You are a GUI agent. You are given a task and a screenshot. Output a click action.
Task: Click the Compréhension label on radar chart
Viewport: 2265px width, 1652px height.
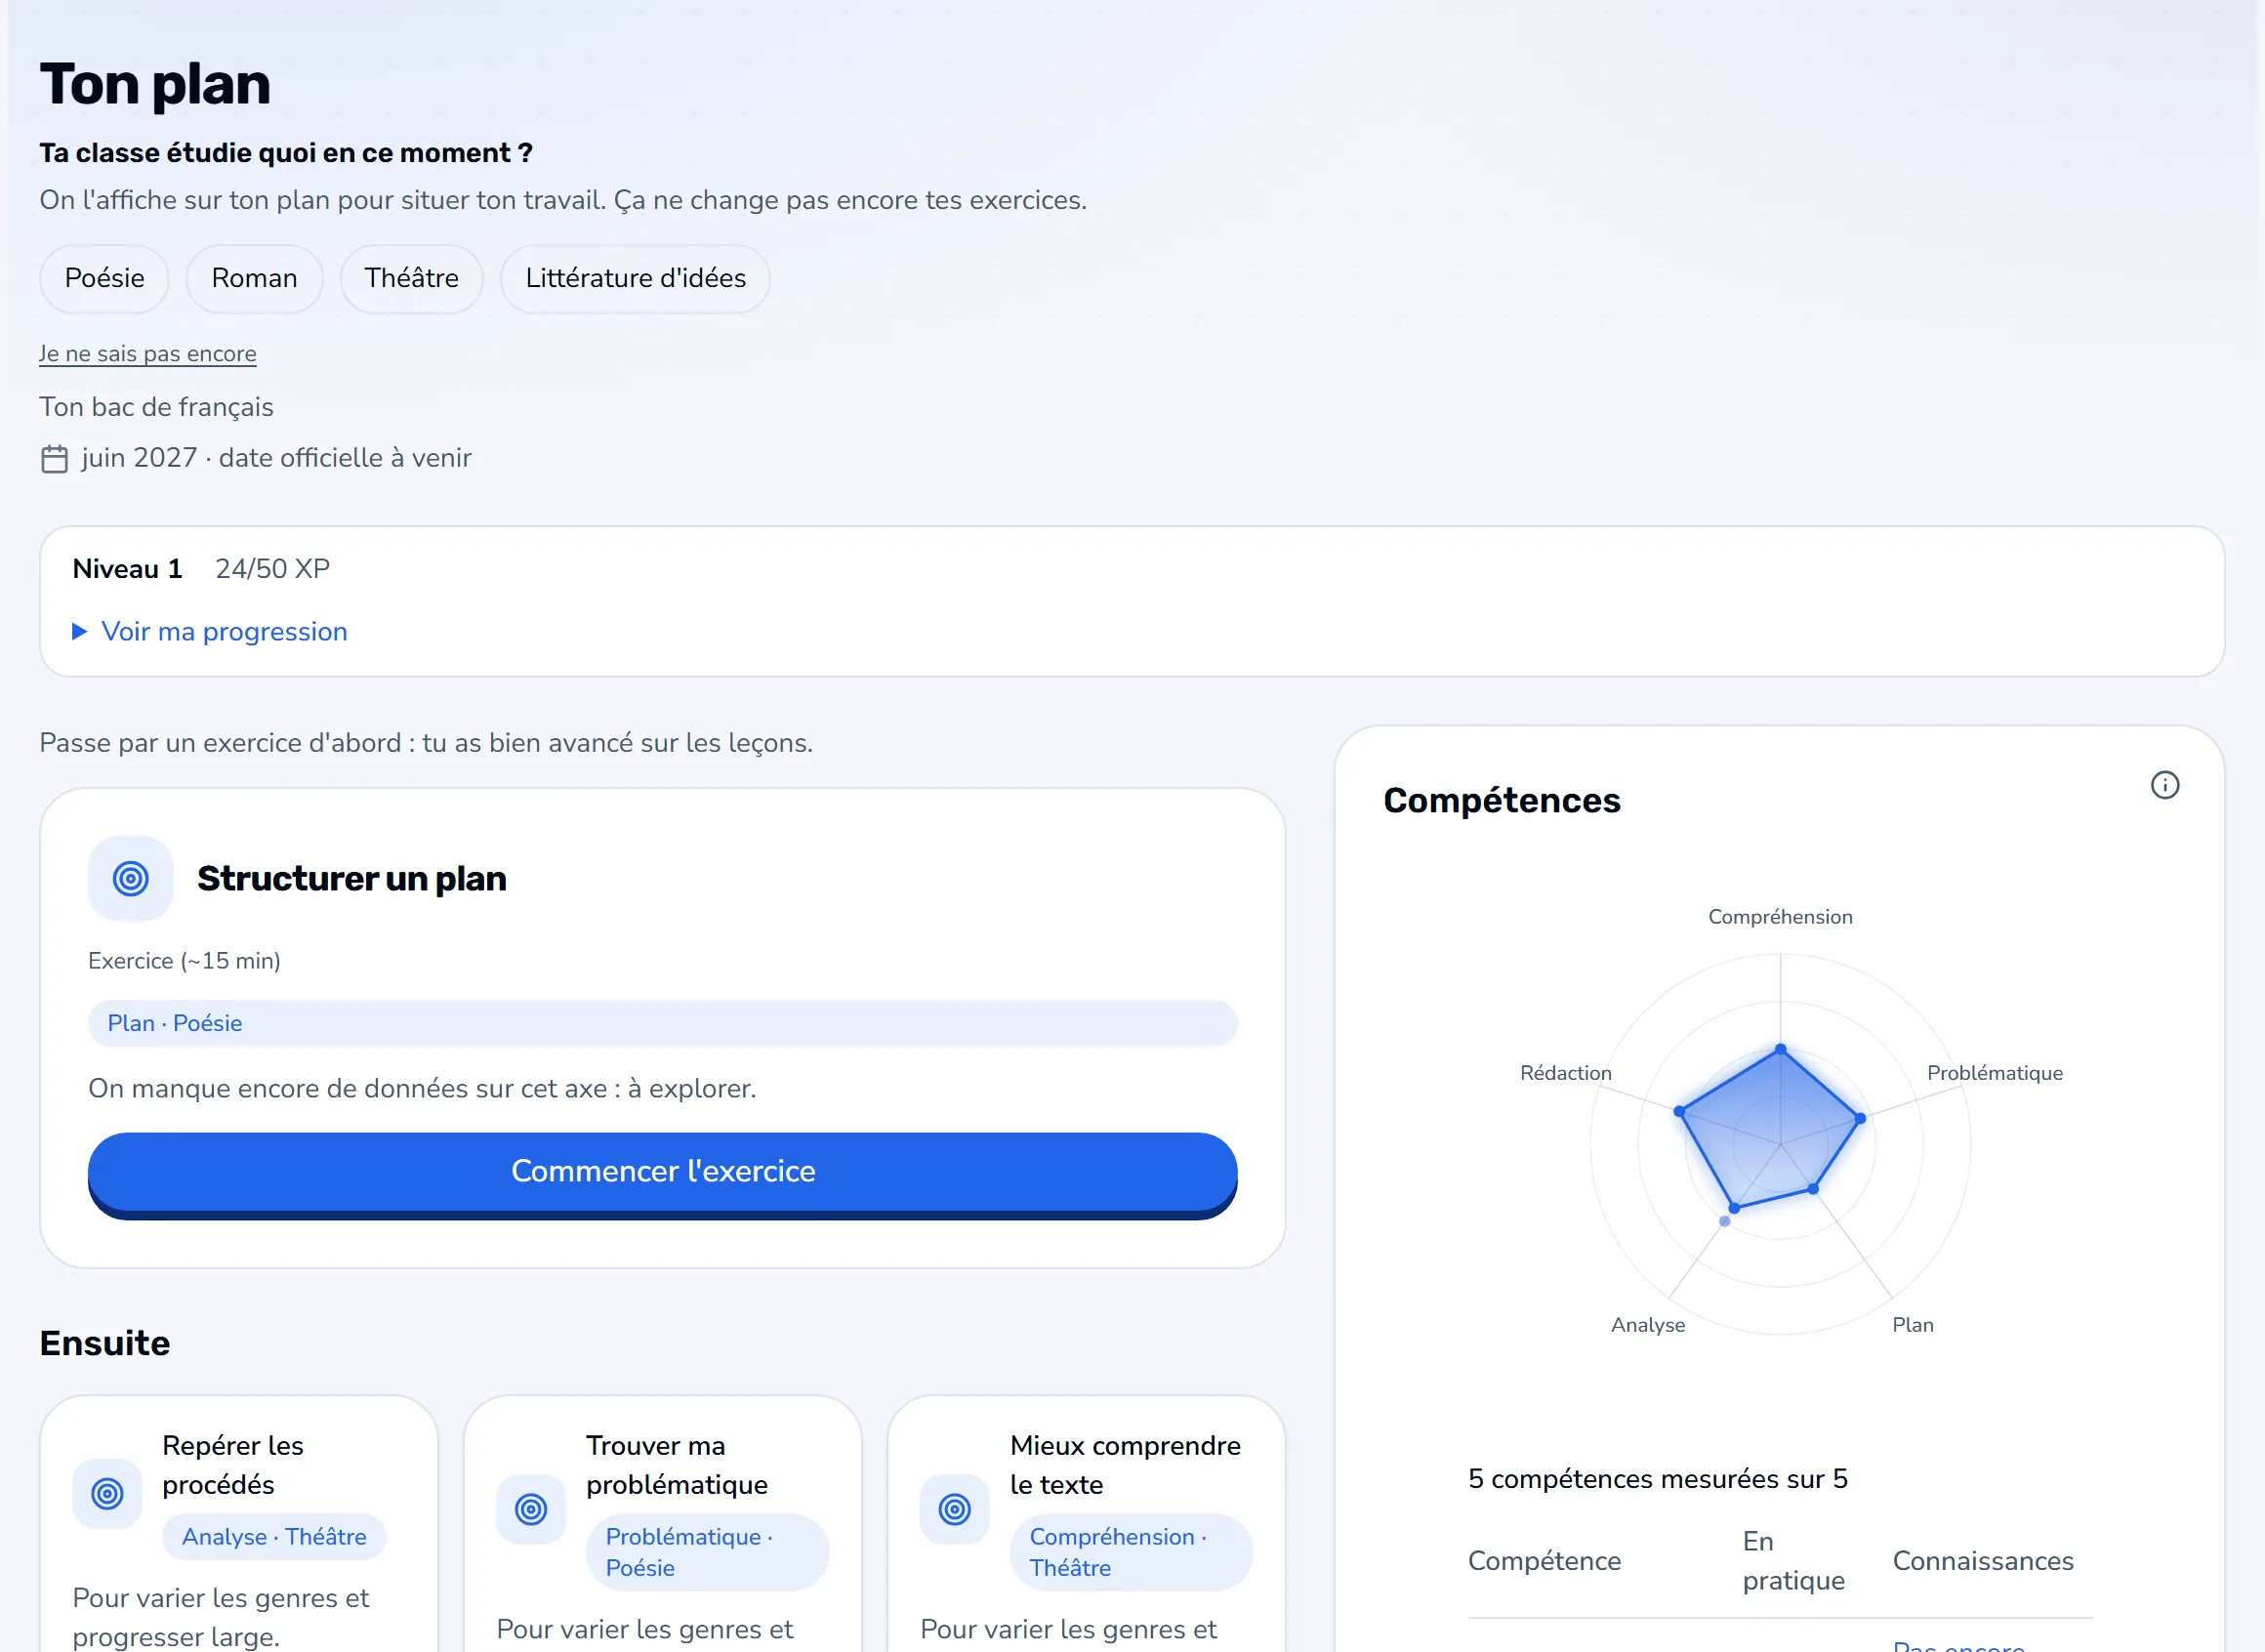click(1779, 916)
